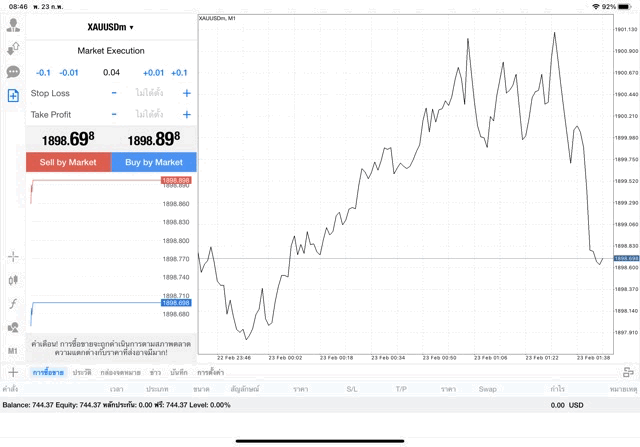The image size is (640, 447).
Task: Select the new order icon
Action: pos(13,96)
